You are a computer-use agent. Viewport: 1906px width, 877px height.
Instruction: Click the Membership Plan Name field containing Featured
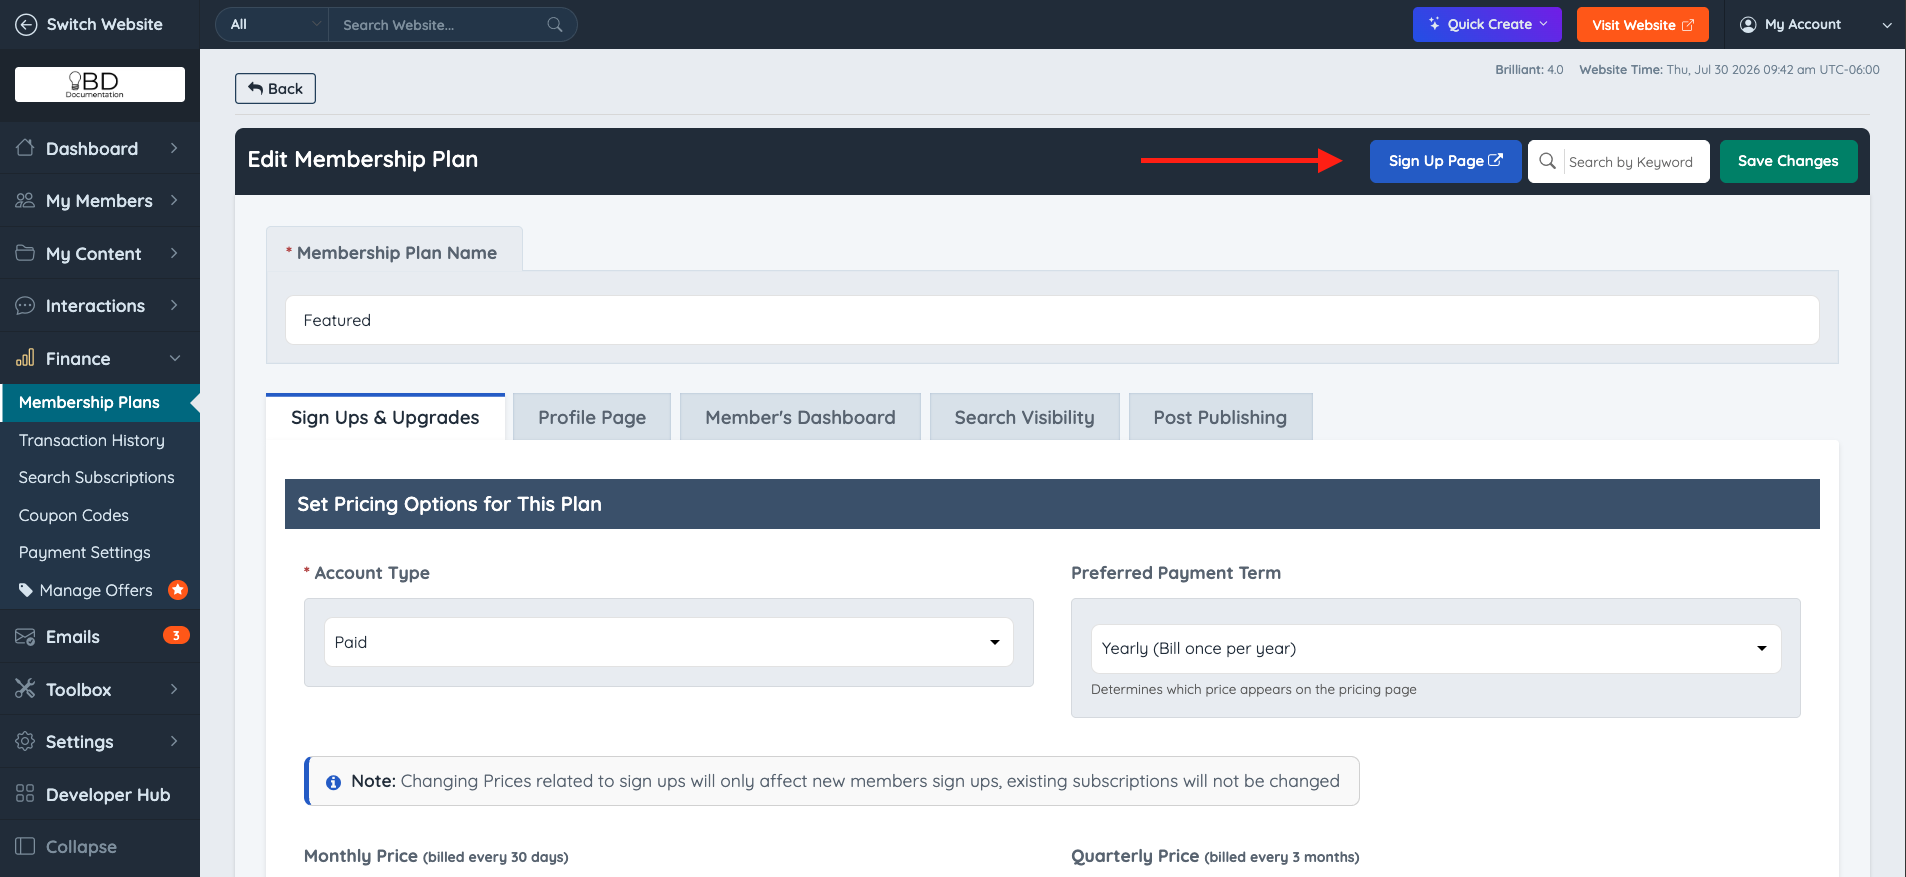coord(1052,320)
